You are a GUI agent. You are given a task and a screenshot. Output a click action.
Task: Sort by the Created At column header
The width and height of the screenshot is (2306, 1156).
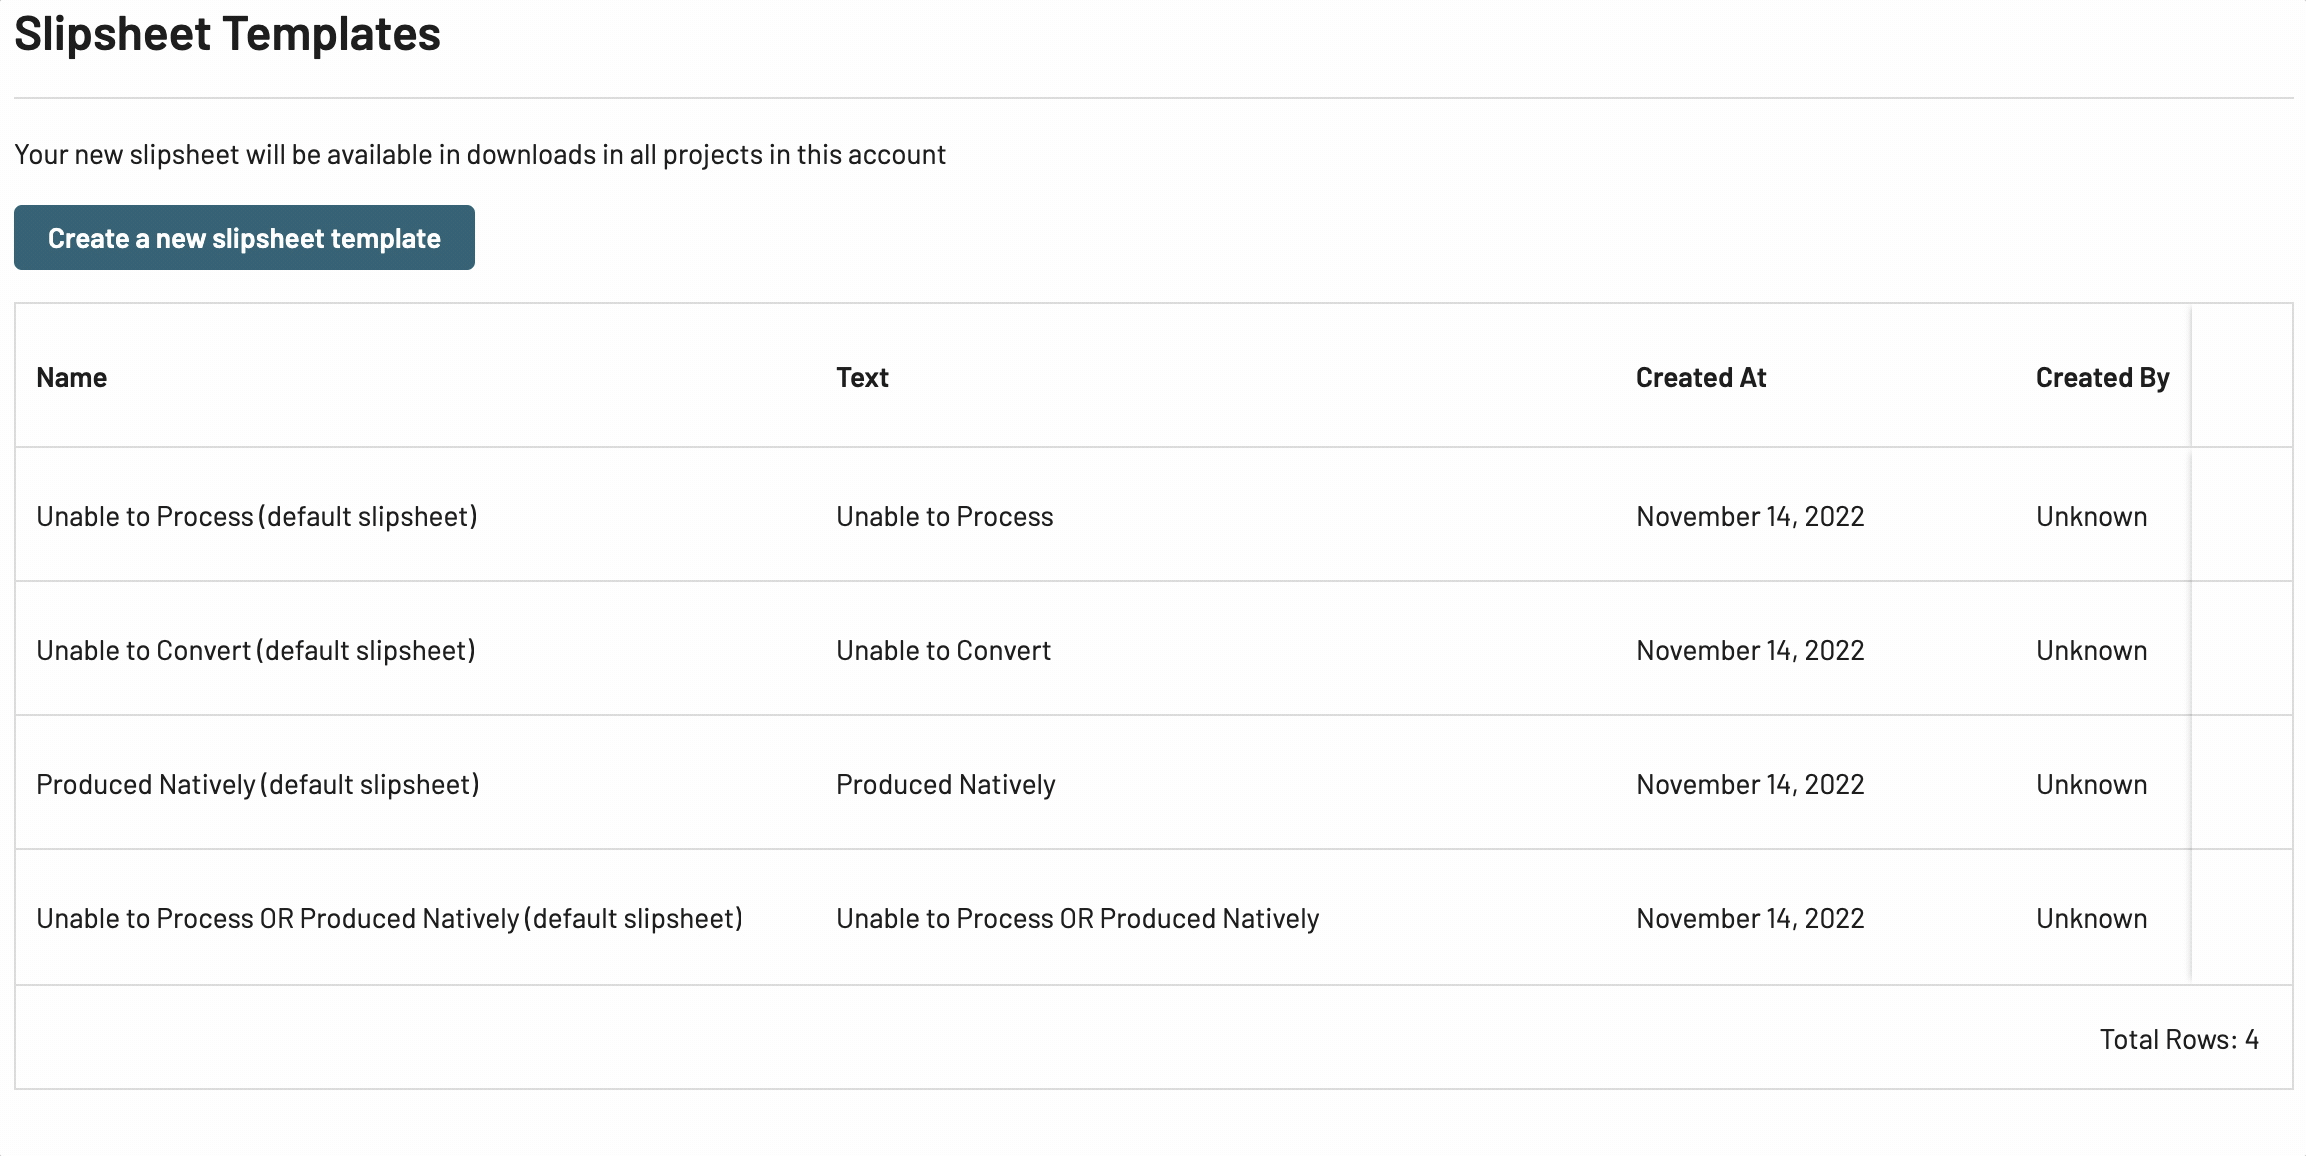tap(1701, 378)
